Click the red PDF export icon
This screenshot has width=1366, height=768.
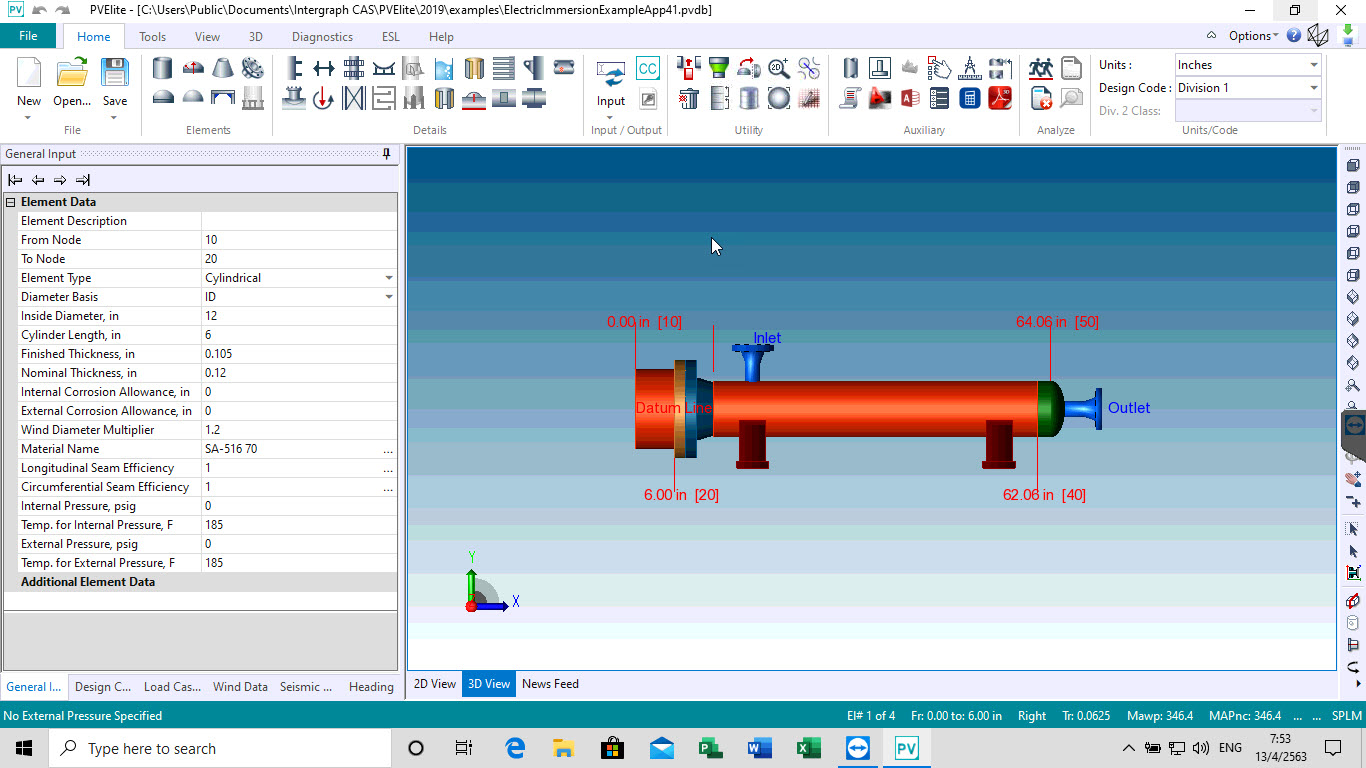tap(1000, 98)
